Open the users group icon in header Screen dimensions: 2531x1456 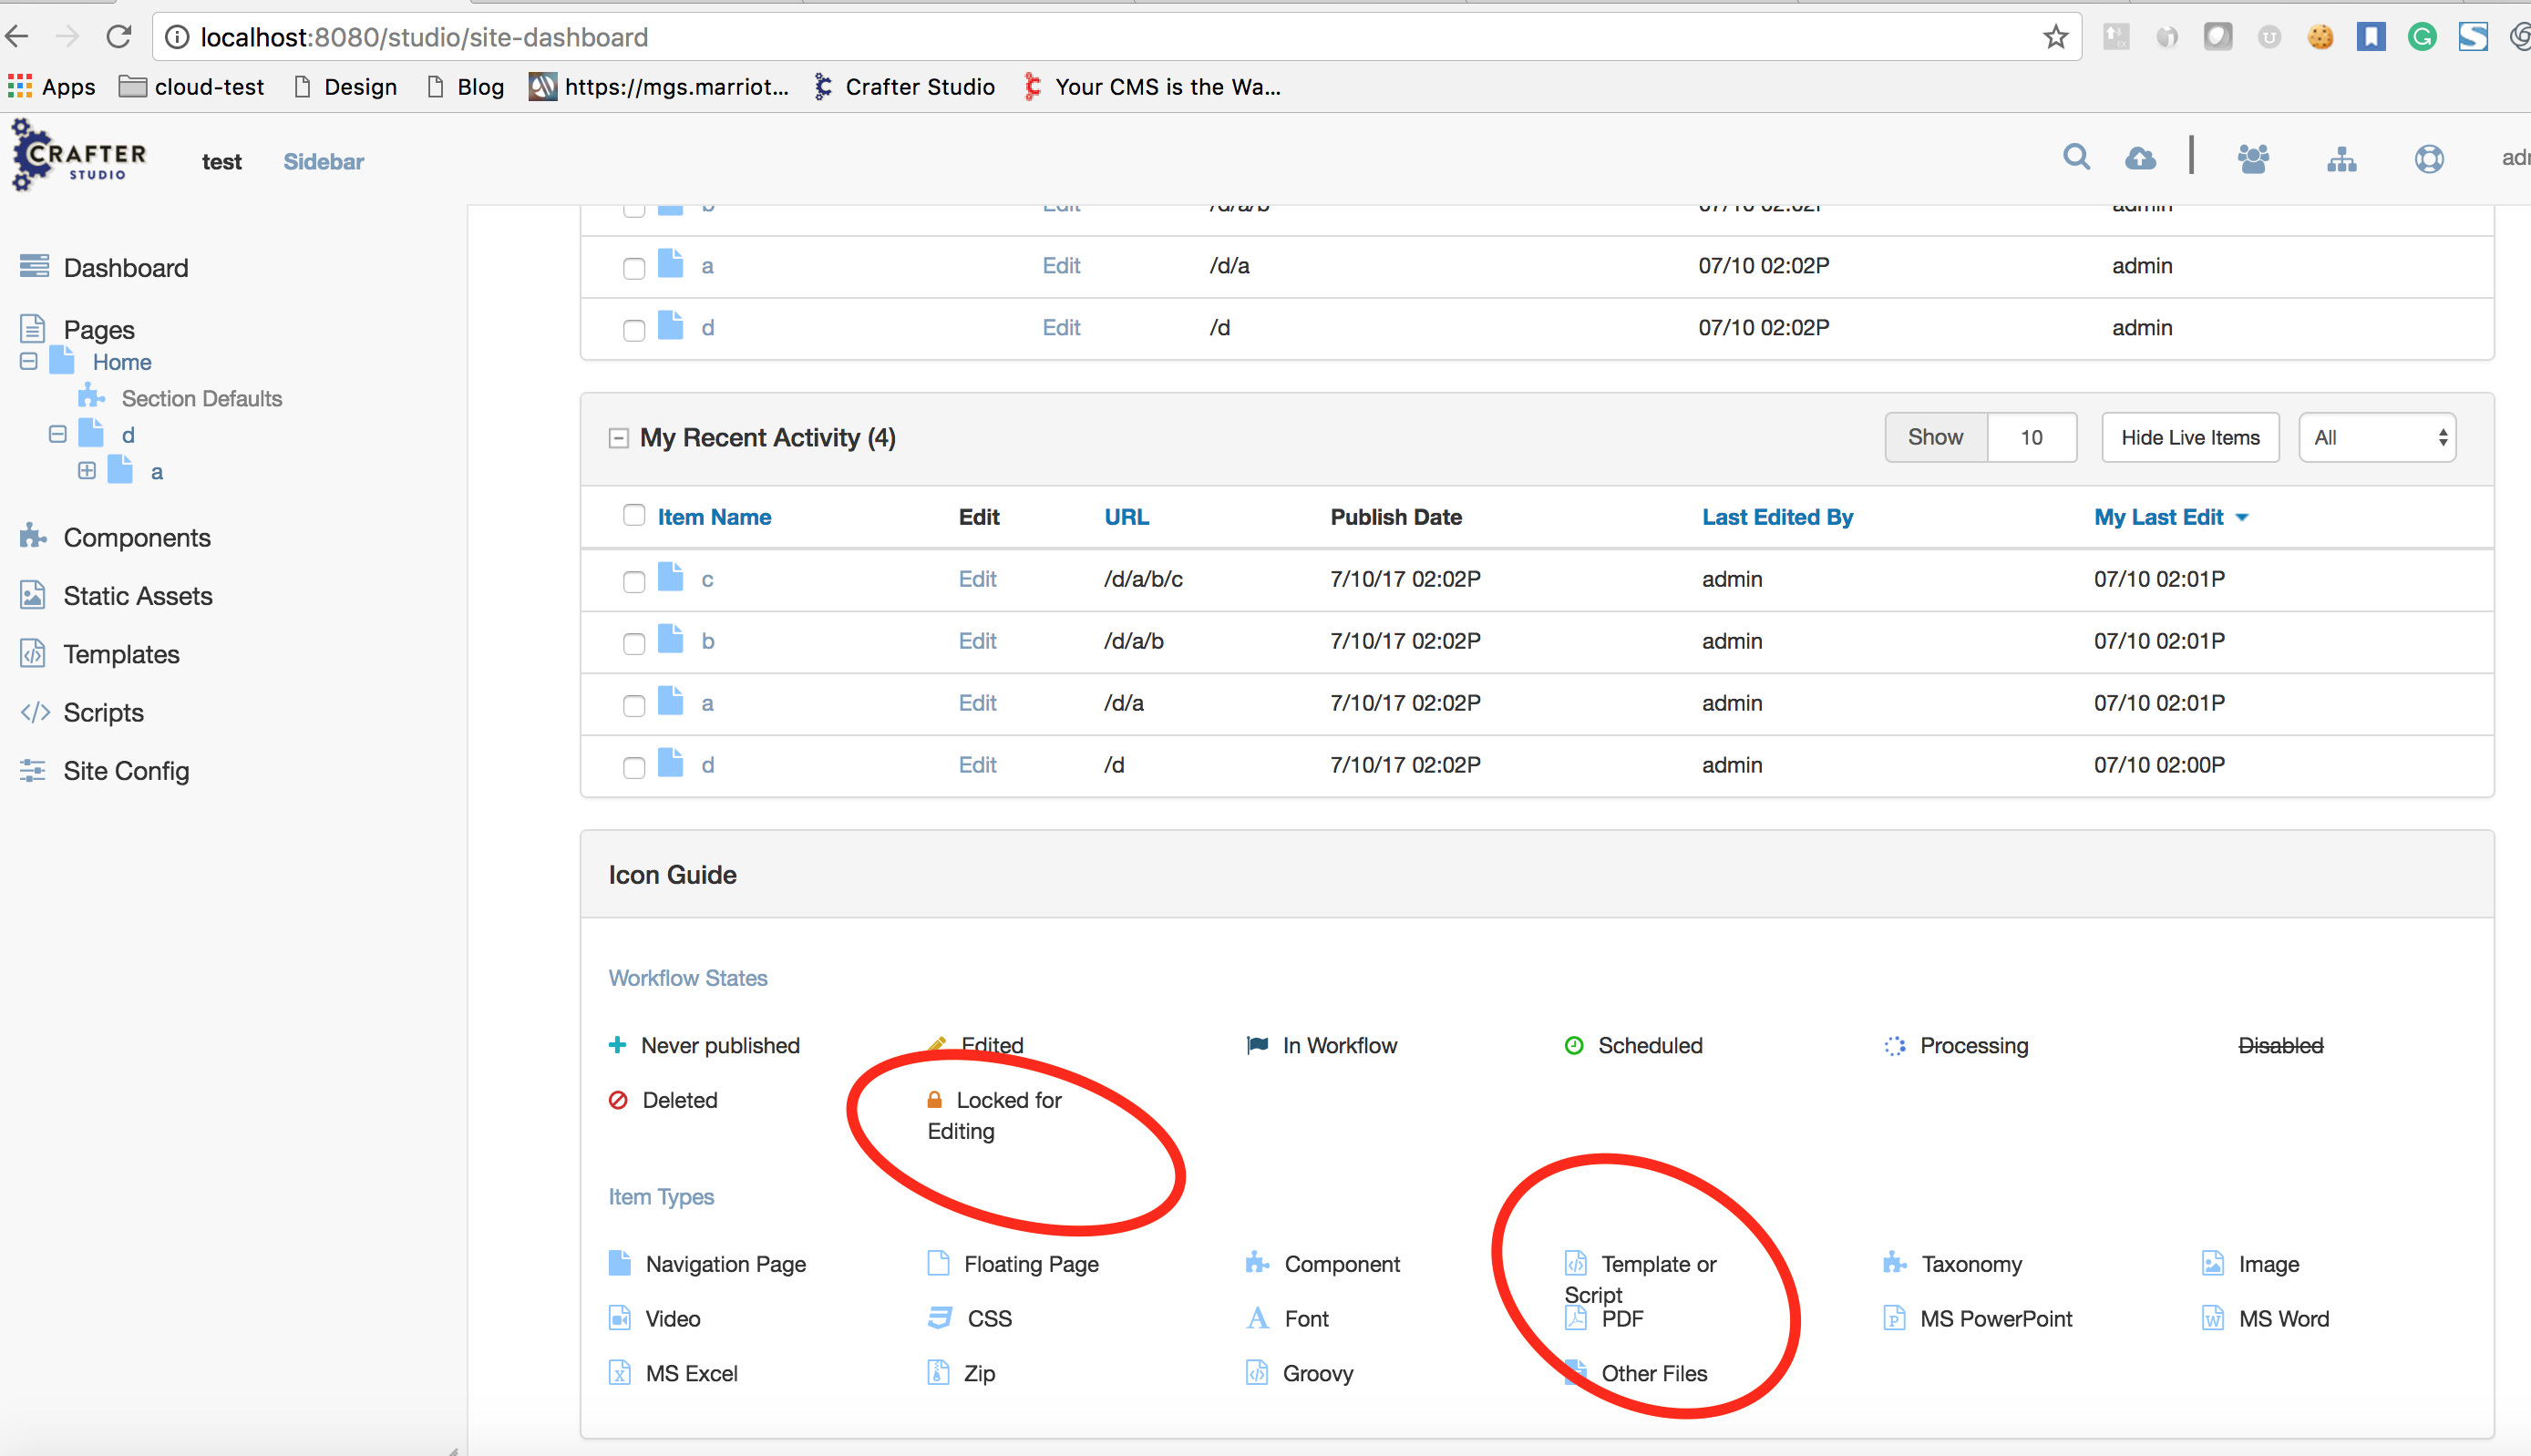2253,158
